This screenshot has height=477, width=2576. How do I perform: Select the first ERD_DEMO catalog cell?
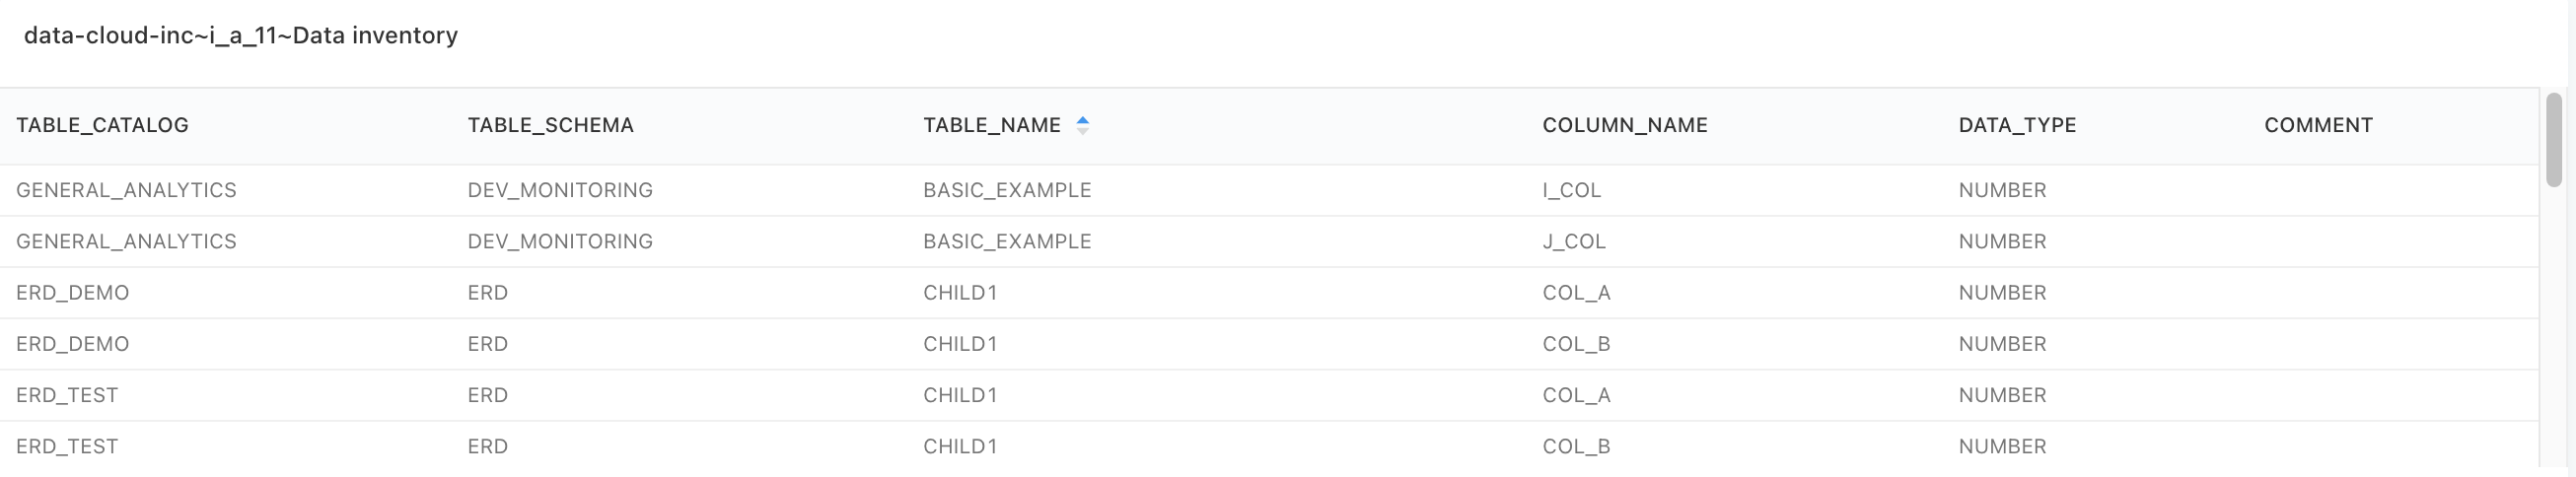(72, 292)
